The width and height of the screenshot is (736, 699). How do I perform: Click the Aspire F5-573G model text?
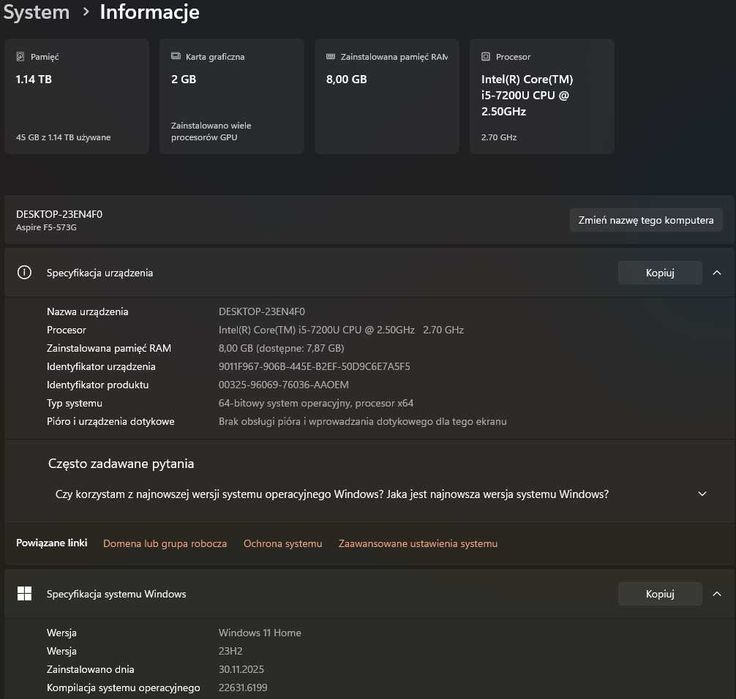46,227
